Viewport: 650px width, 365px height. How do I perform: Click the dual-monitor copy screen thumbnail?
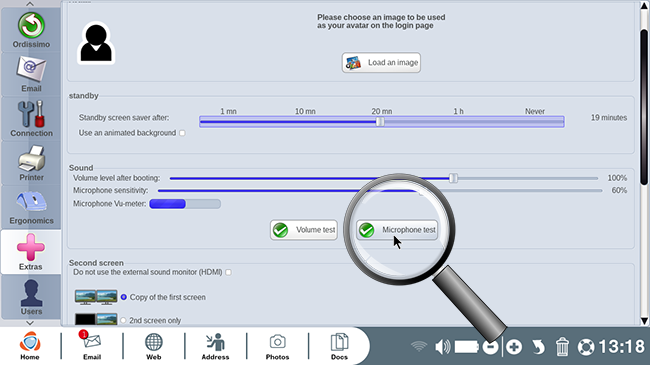(x=96, y=297)
